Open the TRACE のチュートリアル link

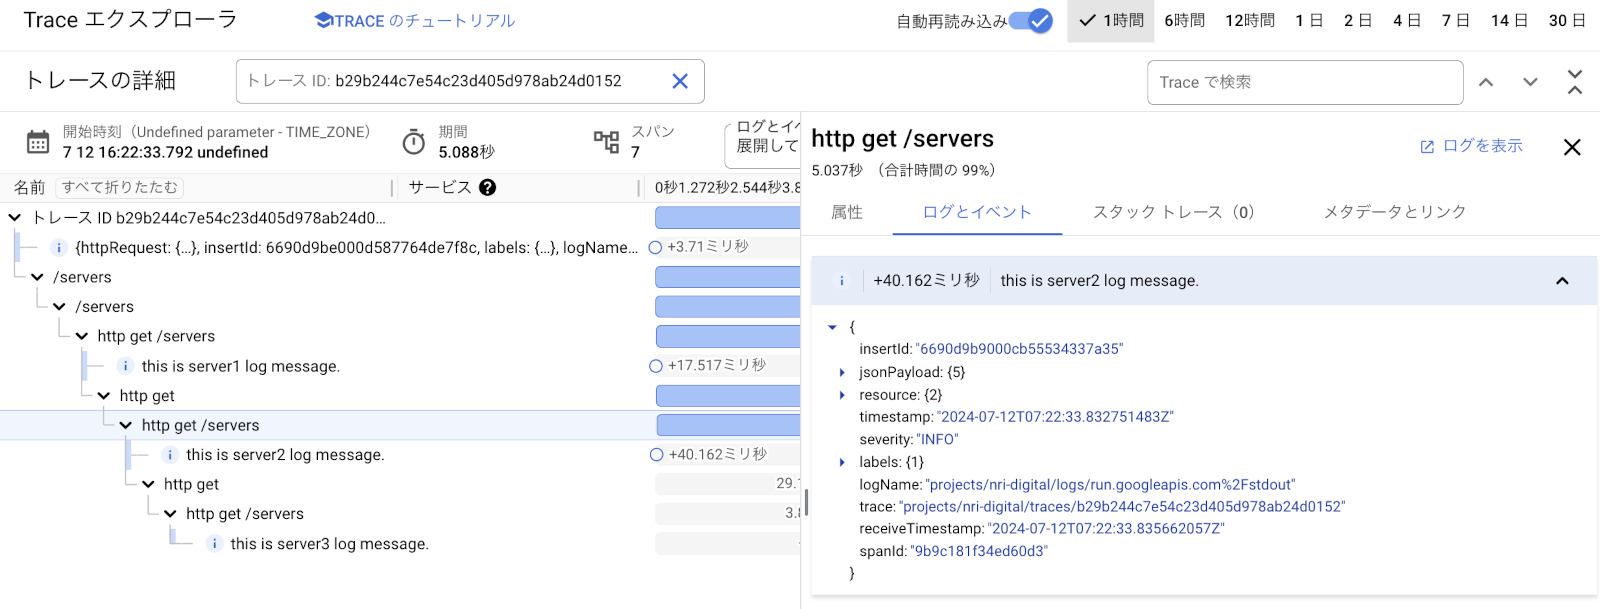point(415,21)
